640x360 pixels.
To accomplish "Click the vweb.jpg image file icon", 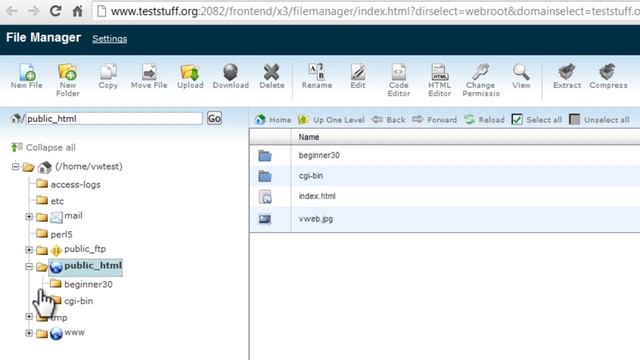I will coord(265,219).
